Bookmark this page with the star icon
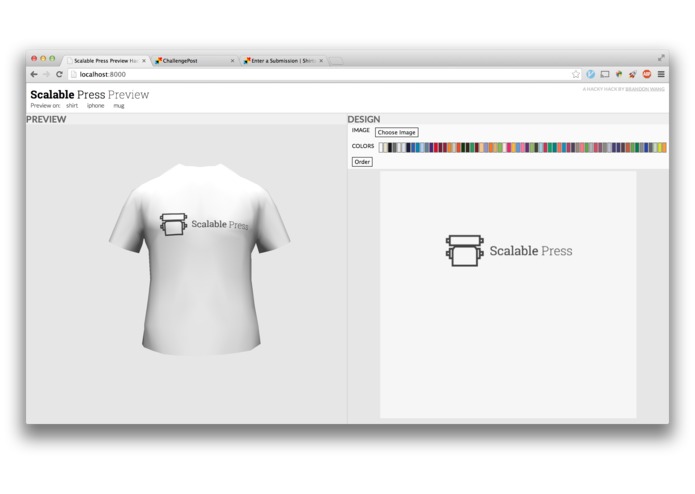This screenshot has width=695, height=494. [575, 74]
